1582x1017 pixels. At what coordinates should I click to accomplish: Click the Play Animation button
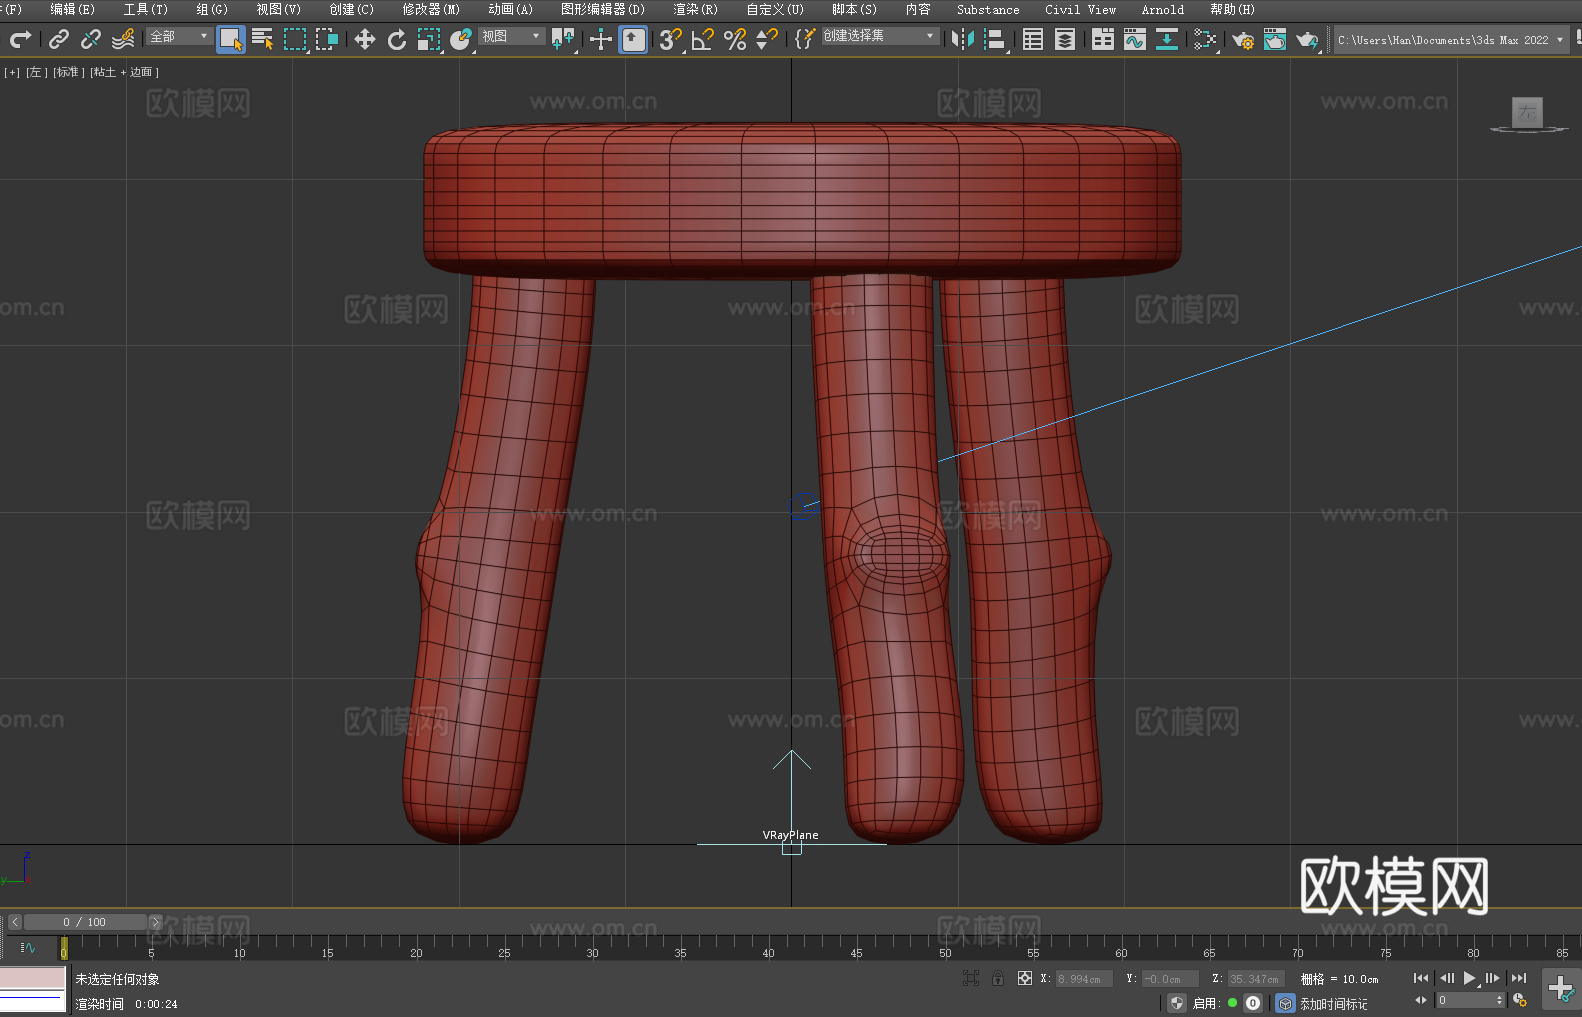1469,978
